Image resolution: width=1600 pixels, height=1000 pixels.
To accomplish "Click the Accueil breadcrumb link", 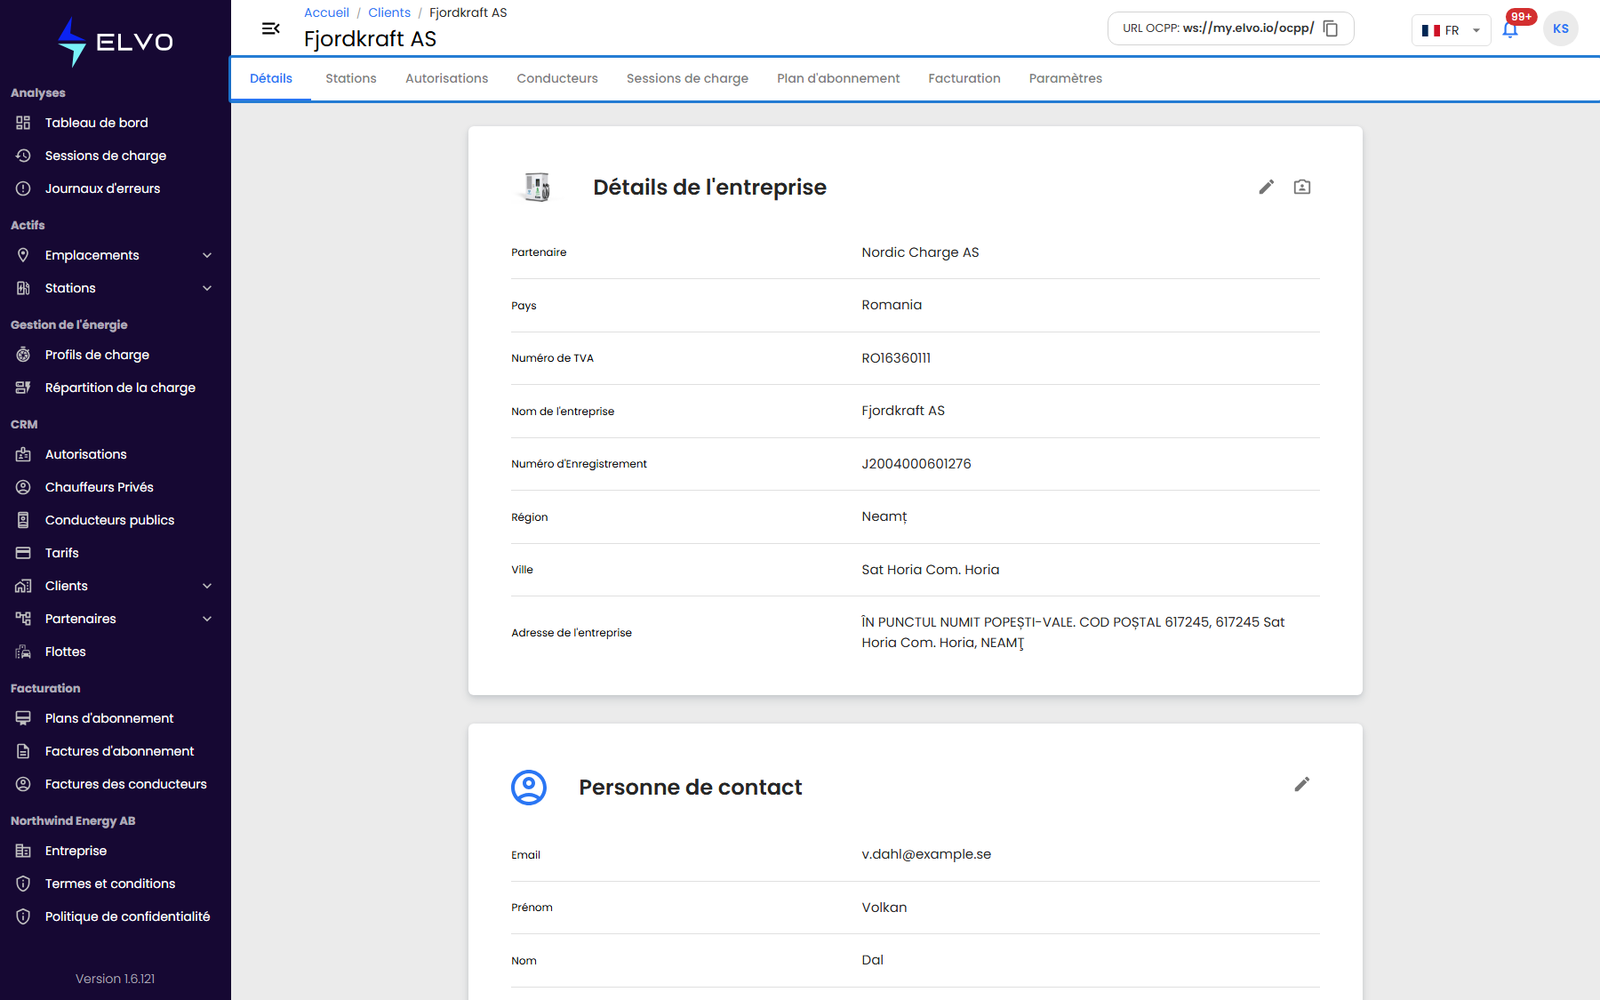I will pos(327,13).
